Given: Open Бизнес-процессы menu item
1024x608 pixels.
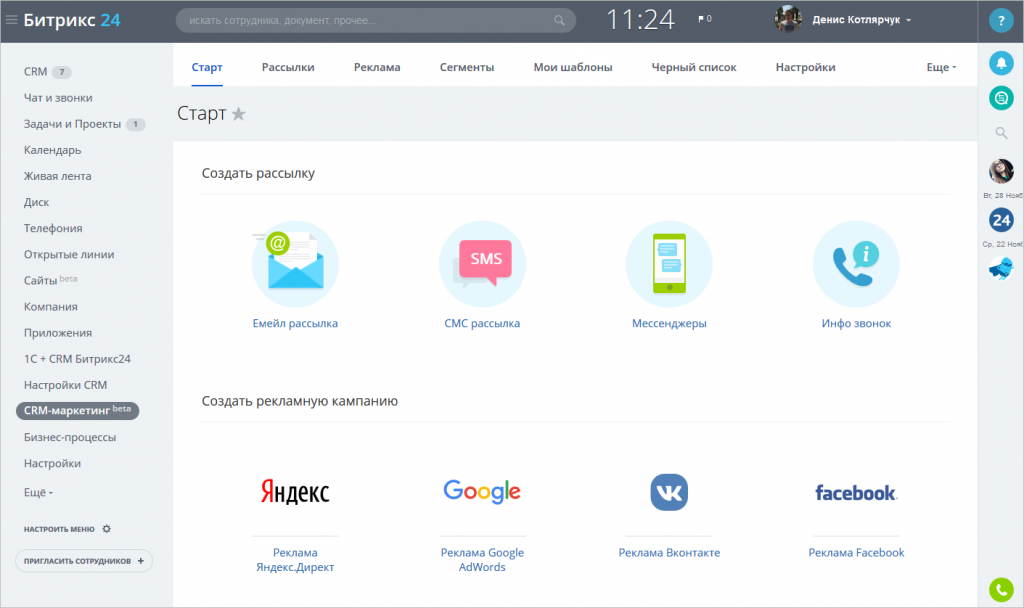Looking at the screenshot, I should (70, 438).
